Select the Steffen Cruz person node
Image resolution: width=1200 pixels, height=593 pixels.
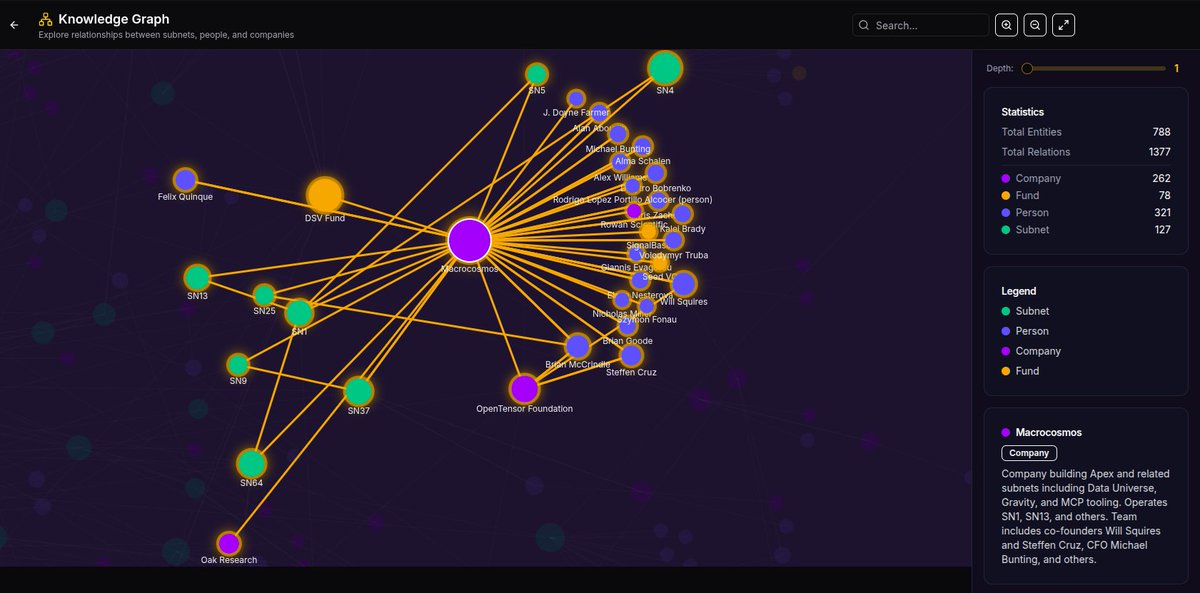pyautogui.click(x=631, y=355)
